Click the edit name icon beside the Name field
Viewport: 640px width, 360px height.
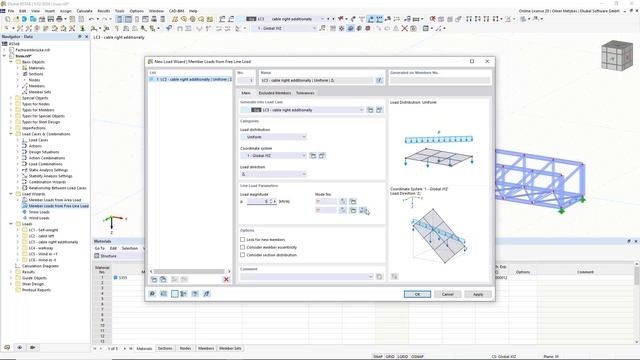pyautogui.click(x=379, y=80)
